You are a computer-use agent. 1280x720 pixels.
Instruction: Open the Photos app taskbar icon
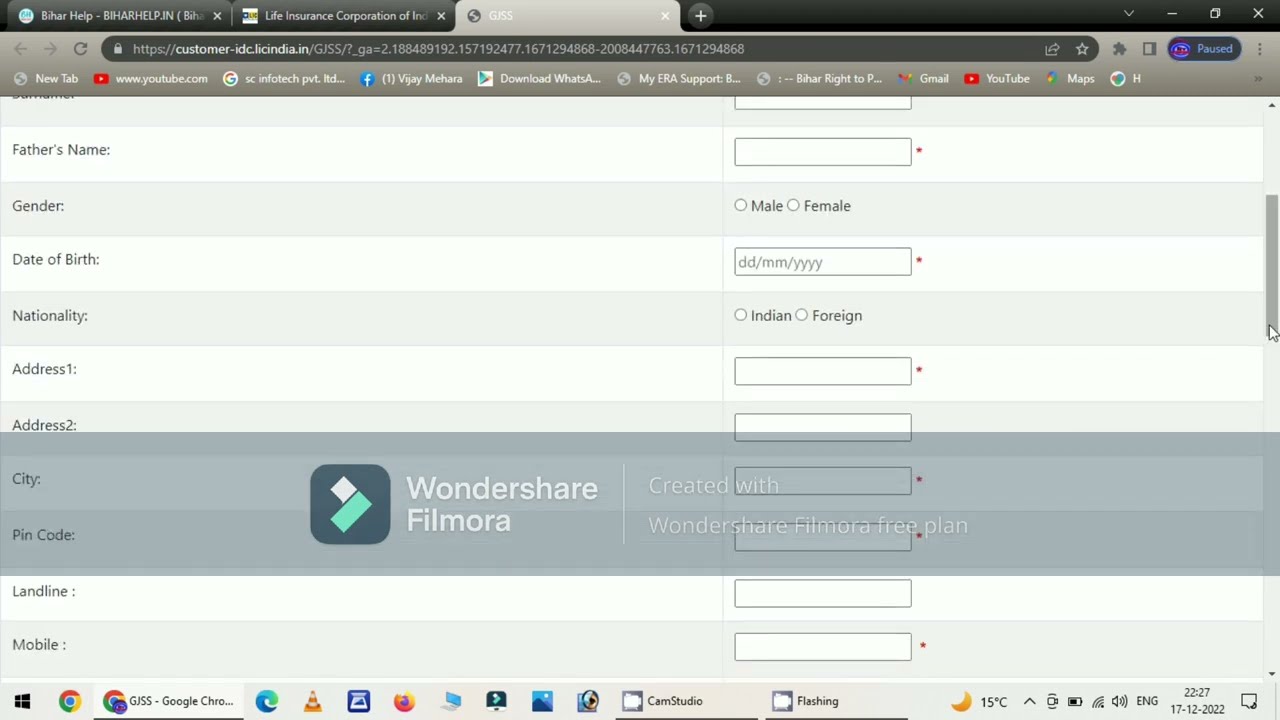tap(542, 701)
